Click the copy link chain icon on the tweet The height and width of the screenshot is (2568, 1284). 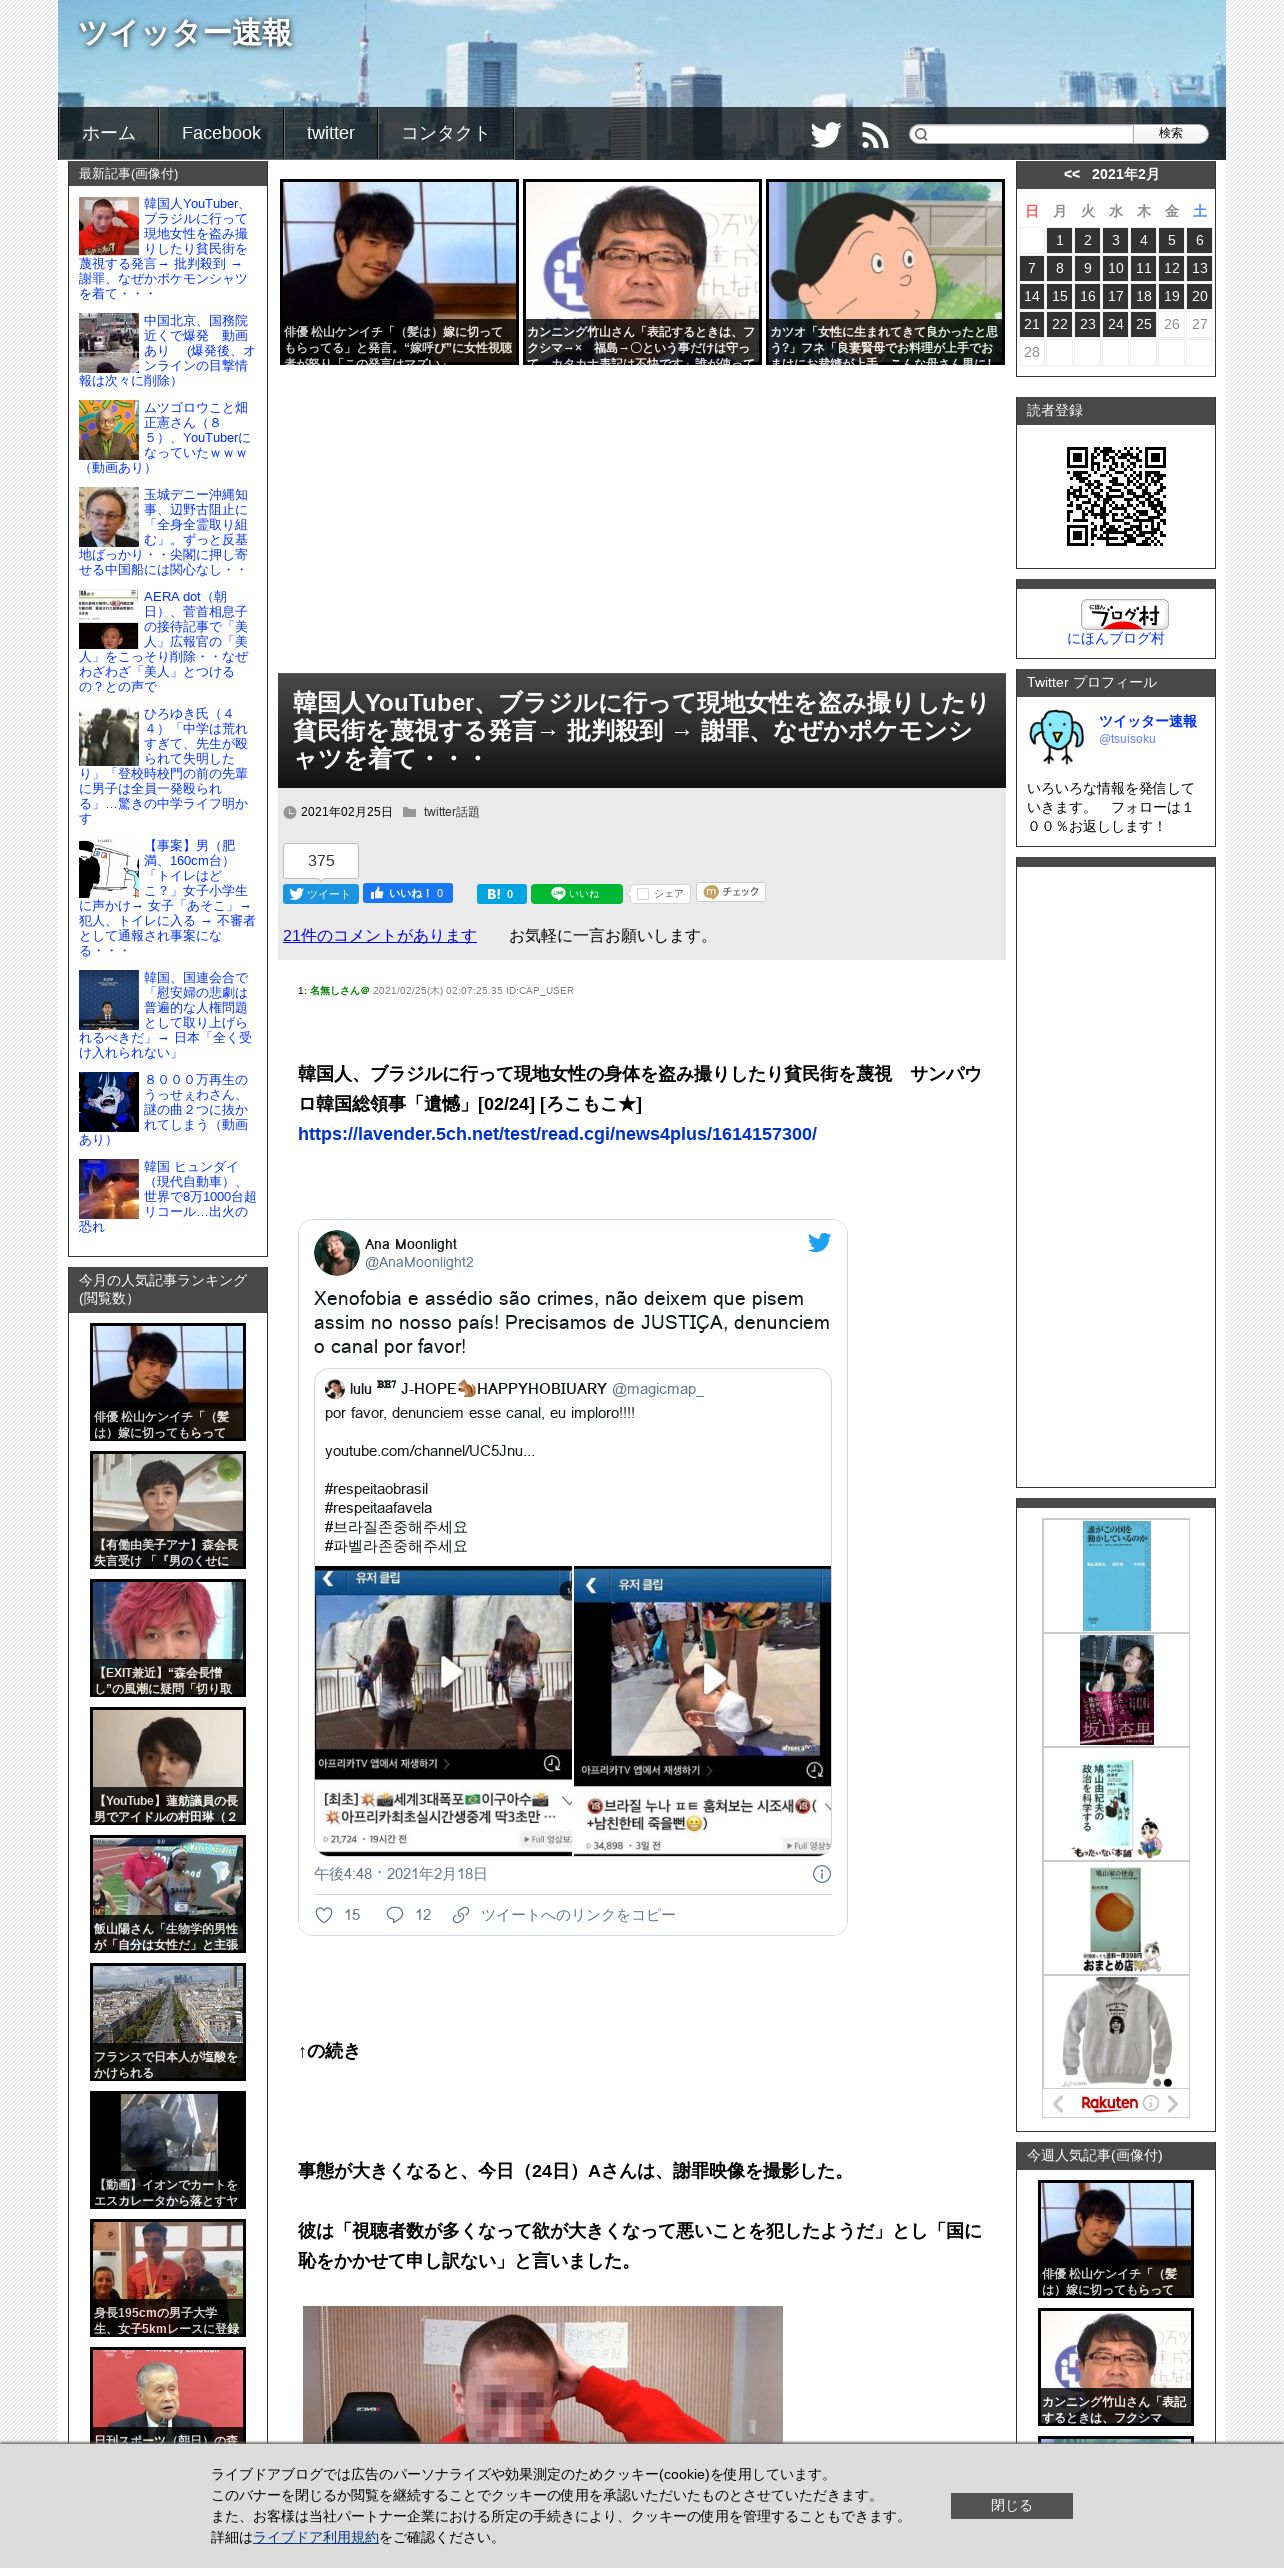(x=461, y=1915)
